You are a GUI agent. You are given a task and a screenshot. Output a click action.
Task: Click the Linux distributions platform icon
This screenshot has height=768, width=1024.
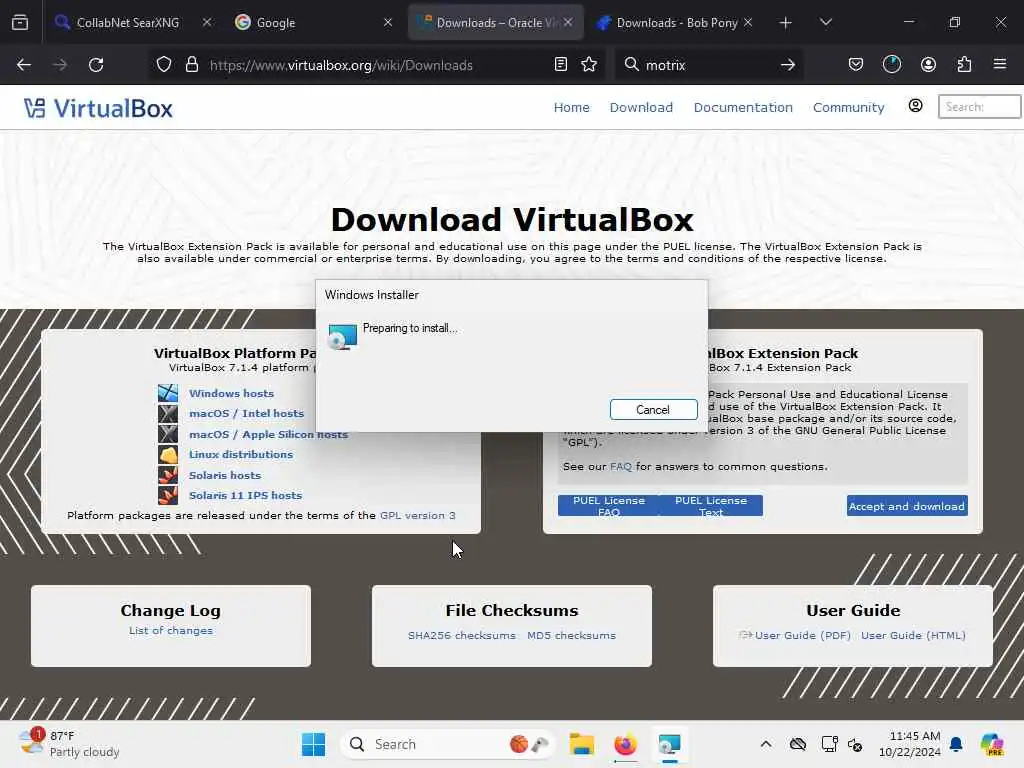point(168,454)
